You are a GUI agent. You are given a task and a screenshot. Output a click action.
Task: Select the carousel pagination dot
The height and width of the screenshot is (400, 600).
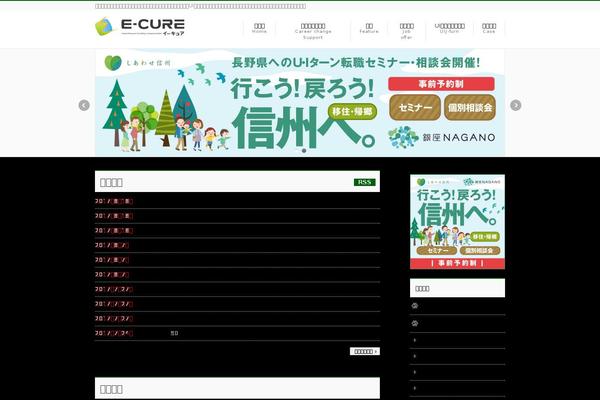click(304, 151)
